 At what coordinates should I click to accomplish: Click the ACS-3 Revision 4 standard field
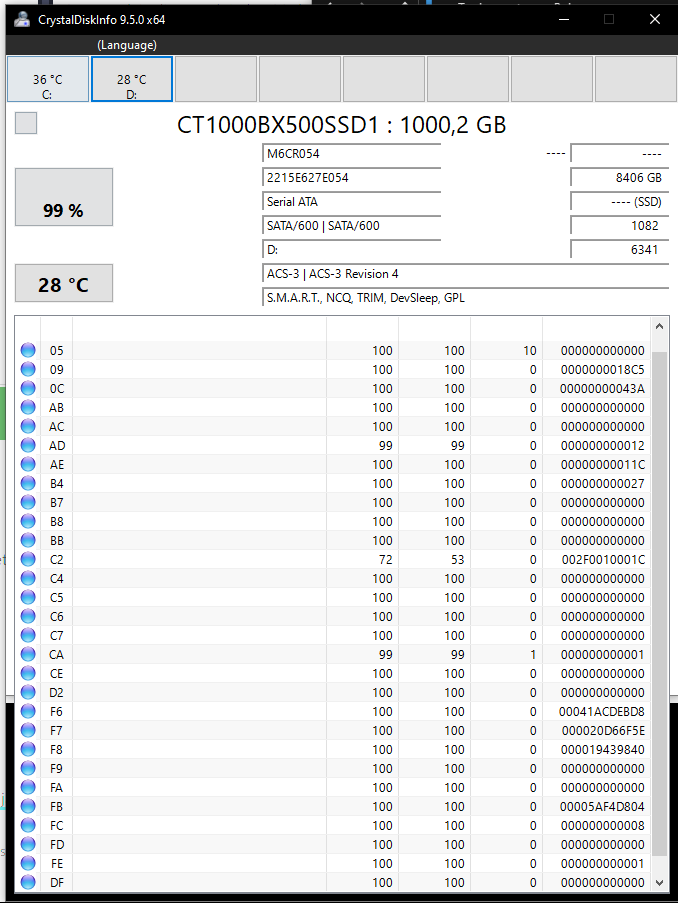click(x=465, y=274)
